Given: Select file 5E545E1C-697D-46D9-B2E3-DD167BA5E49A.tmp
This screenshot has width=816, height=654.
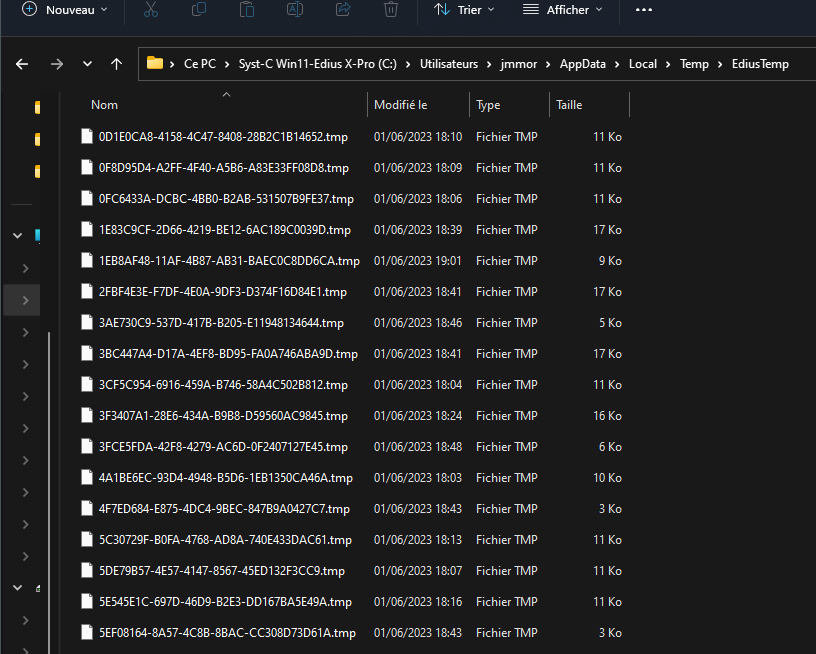Looking at the screenshot, I should (225, 602).
